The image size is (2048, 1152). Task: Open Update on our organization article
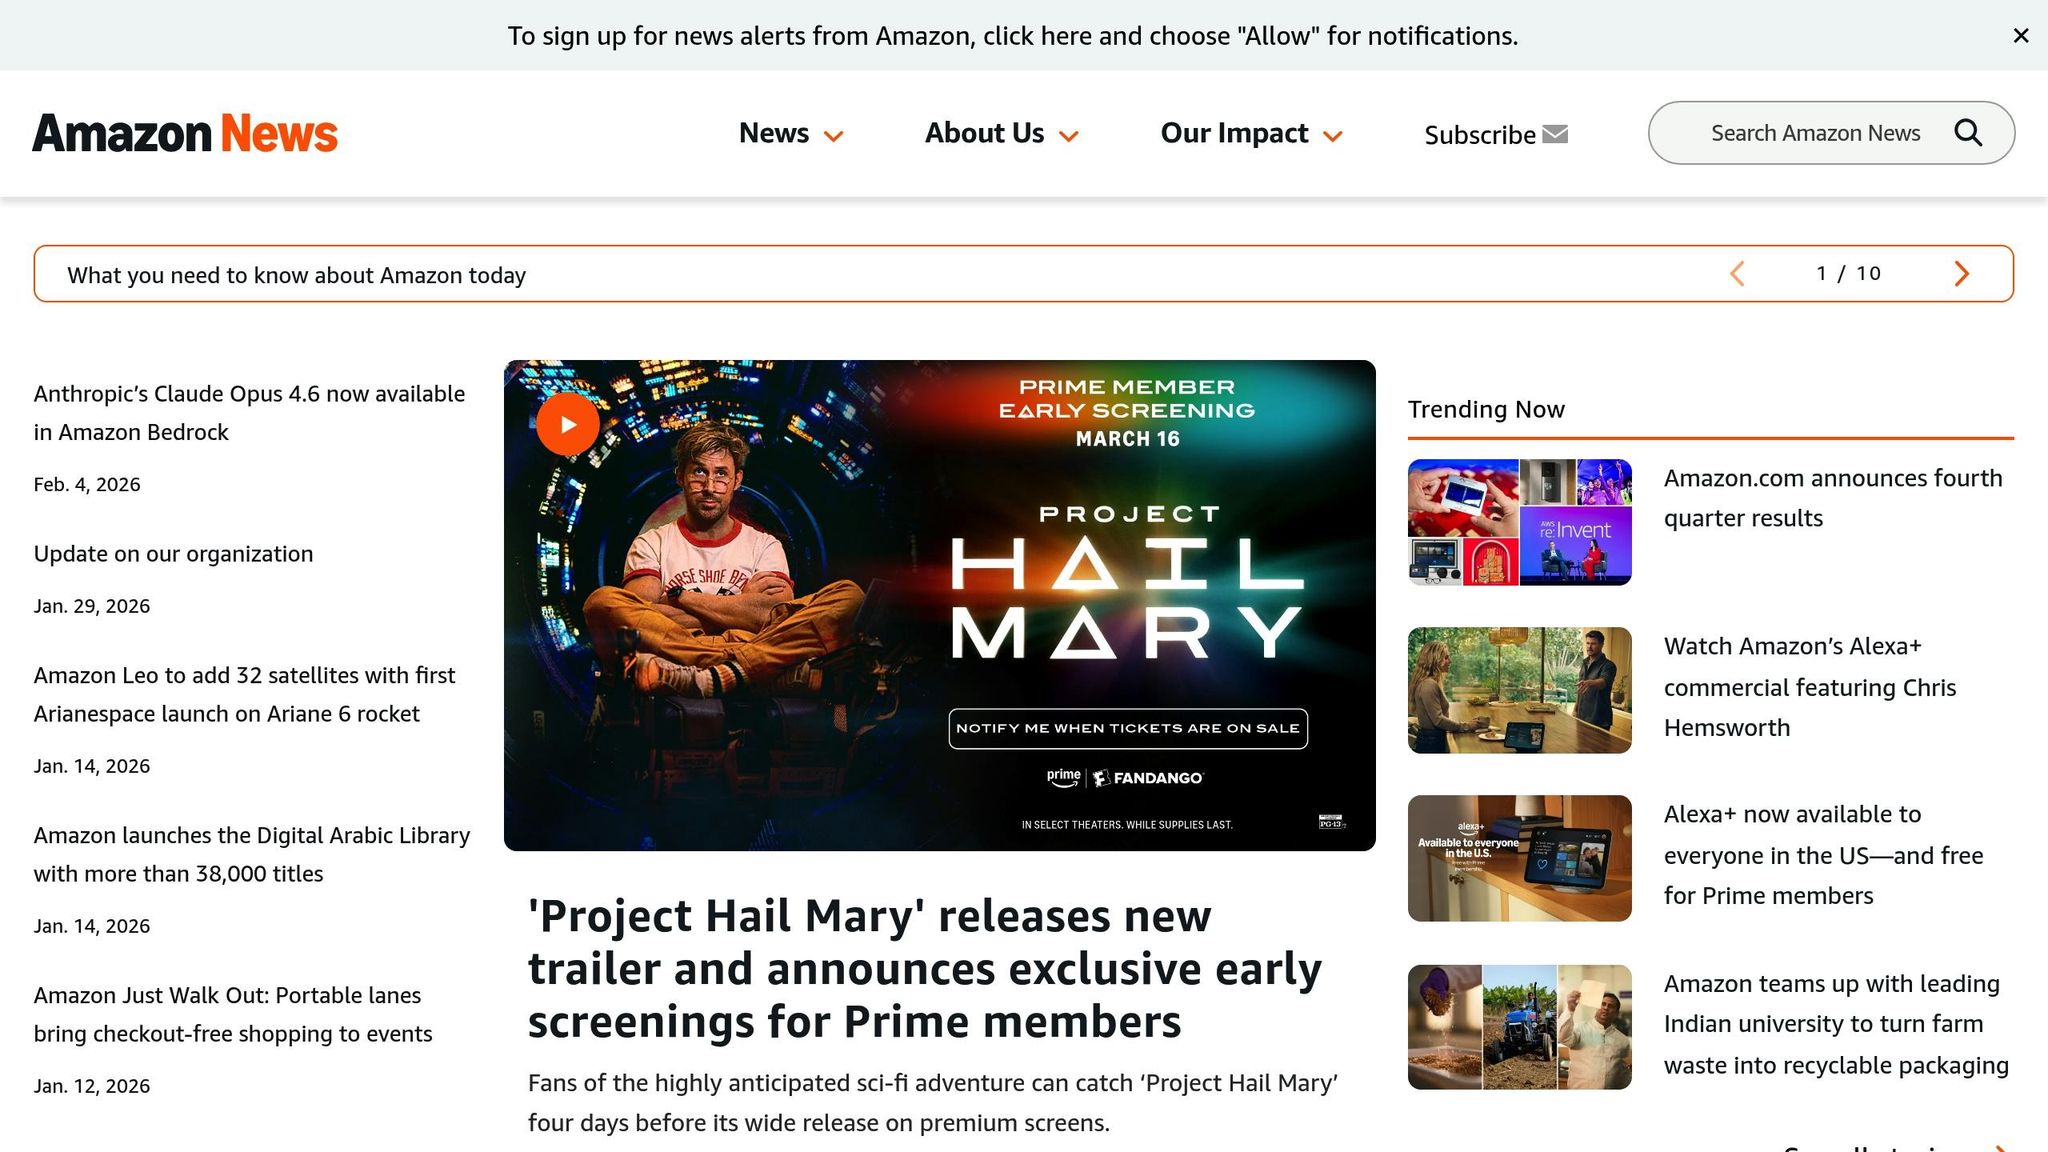pyautogui.click(x=173, y=554)
